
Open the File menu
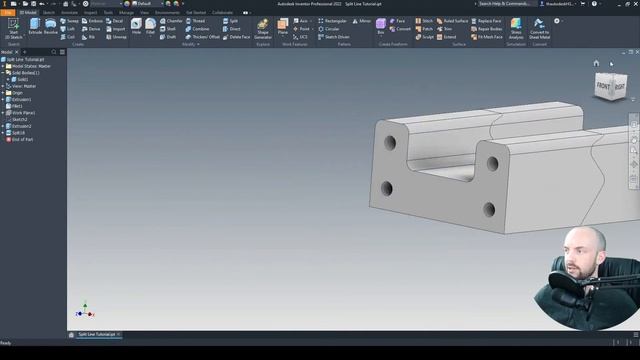coord(8,13)
